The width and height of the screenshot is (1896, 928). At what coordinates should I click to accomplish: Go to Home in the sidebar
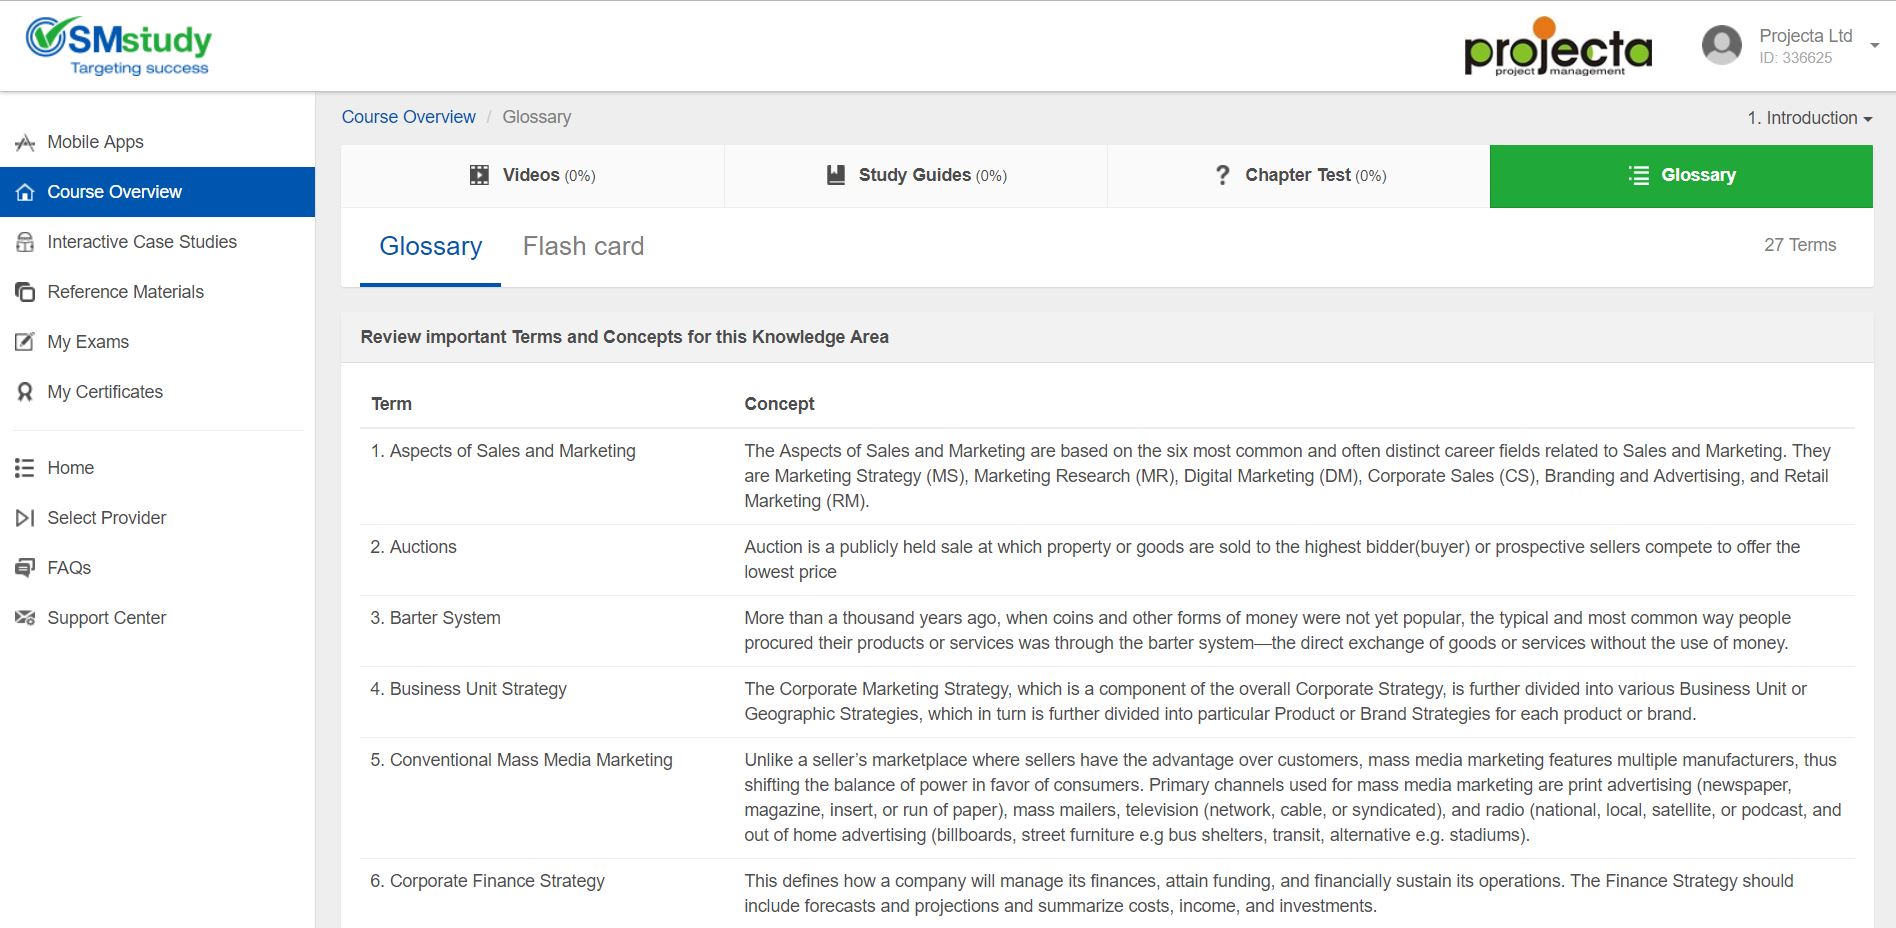pyautogui.click(x=70, y=468)
